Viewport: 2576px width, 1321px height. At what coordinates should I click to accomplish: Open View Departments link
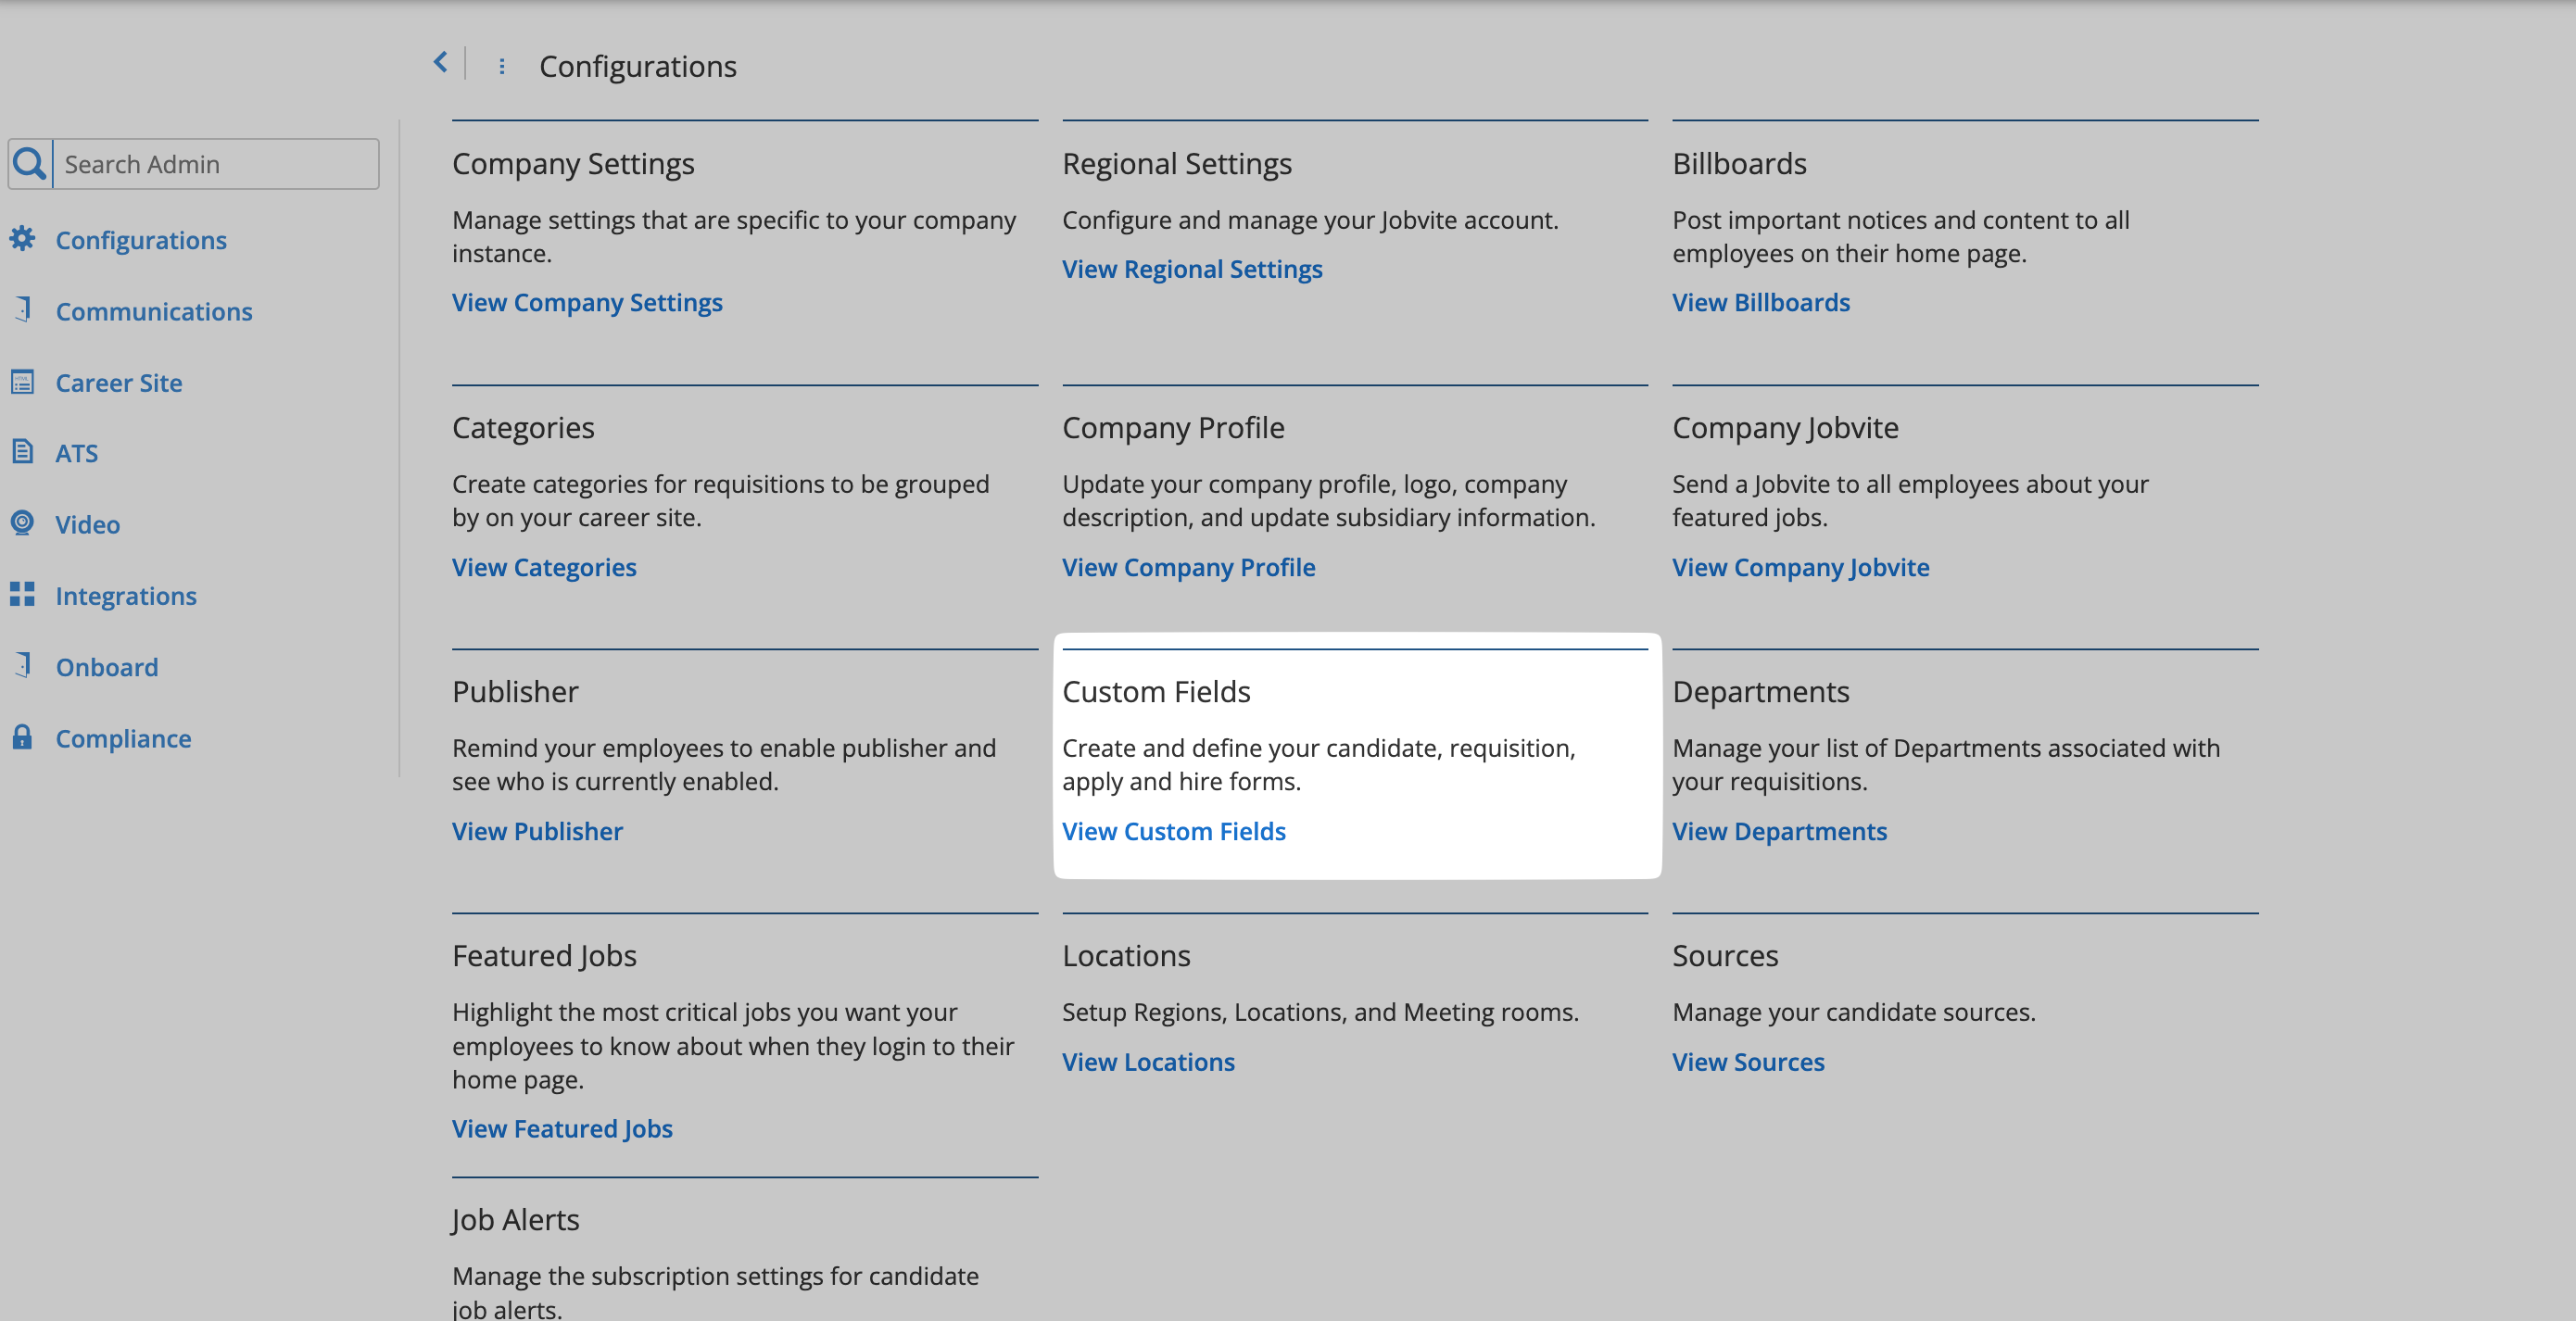click(x=1779, y=831)
